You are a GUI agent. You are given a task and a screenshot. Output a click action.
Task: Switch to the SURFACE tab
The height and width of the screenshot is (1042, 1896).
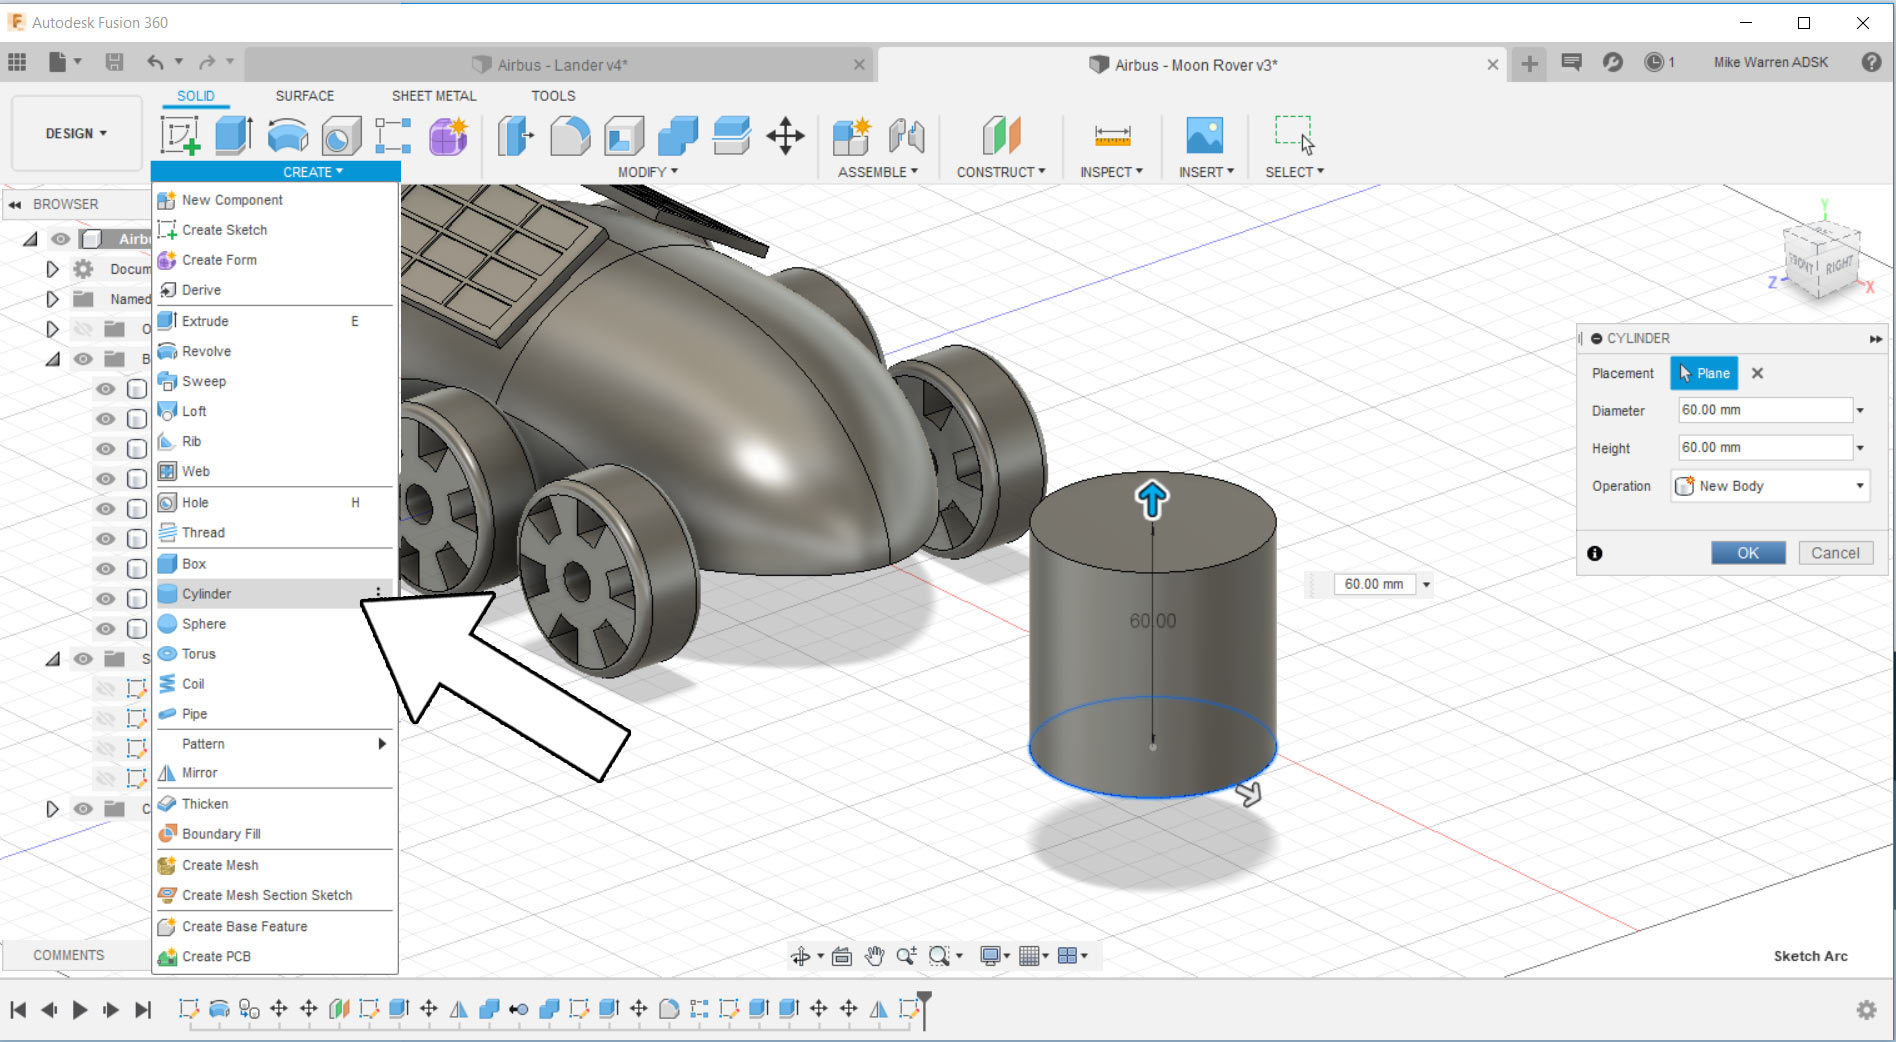pos(304,96)
